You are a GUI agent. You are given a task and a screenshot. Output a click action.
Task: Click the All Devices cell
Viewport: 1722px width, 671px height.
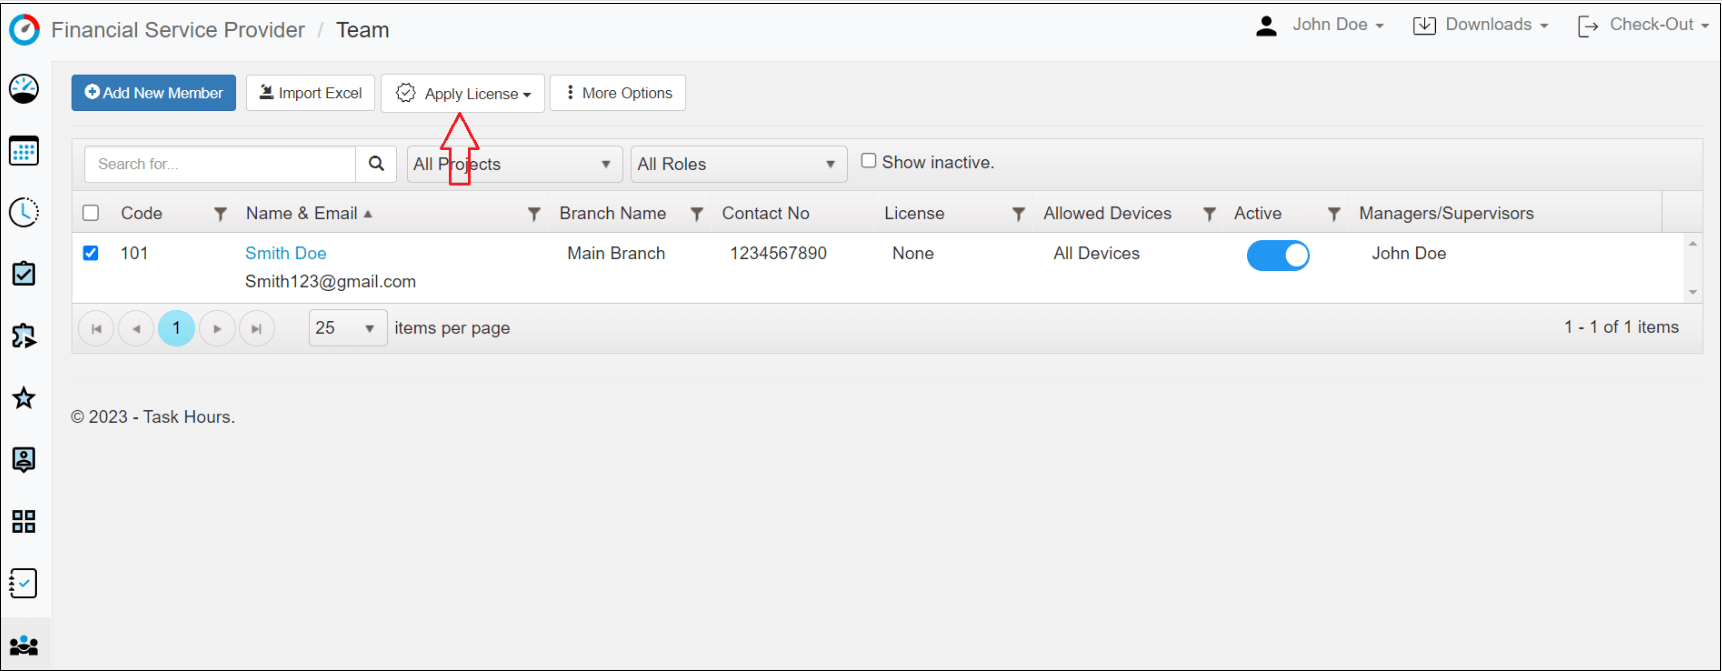tap(1096, 253)
